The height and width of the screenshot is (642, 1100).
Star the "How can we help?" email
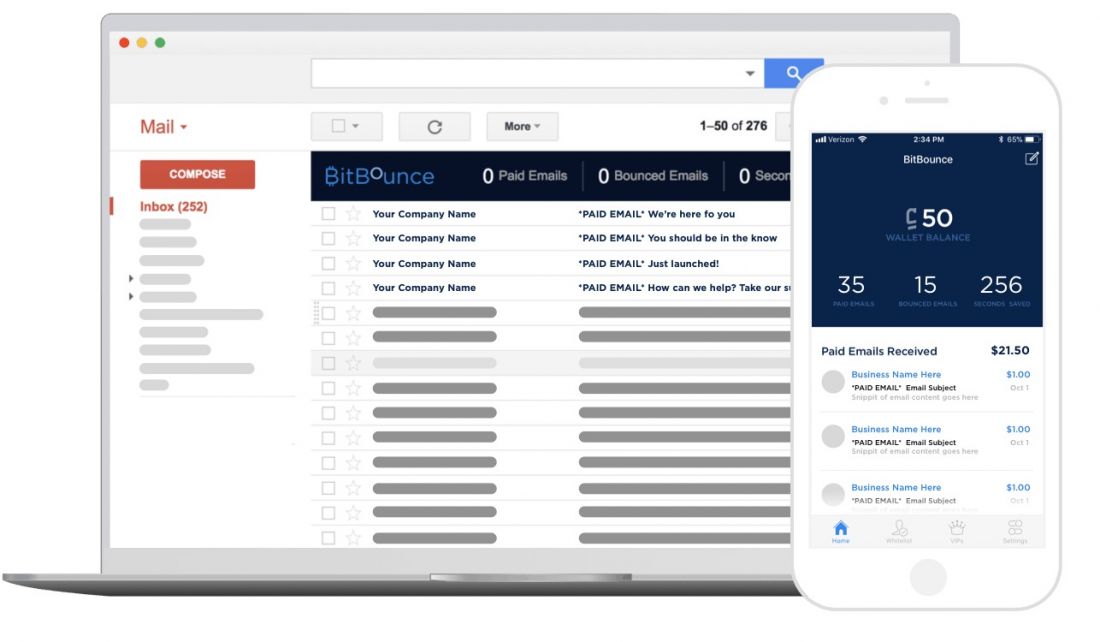click(x=353, y=288)
